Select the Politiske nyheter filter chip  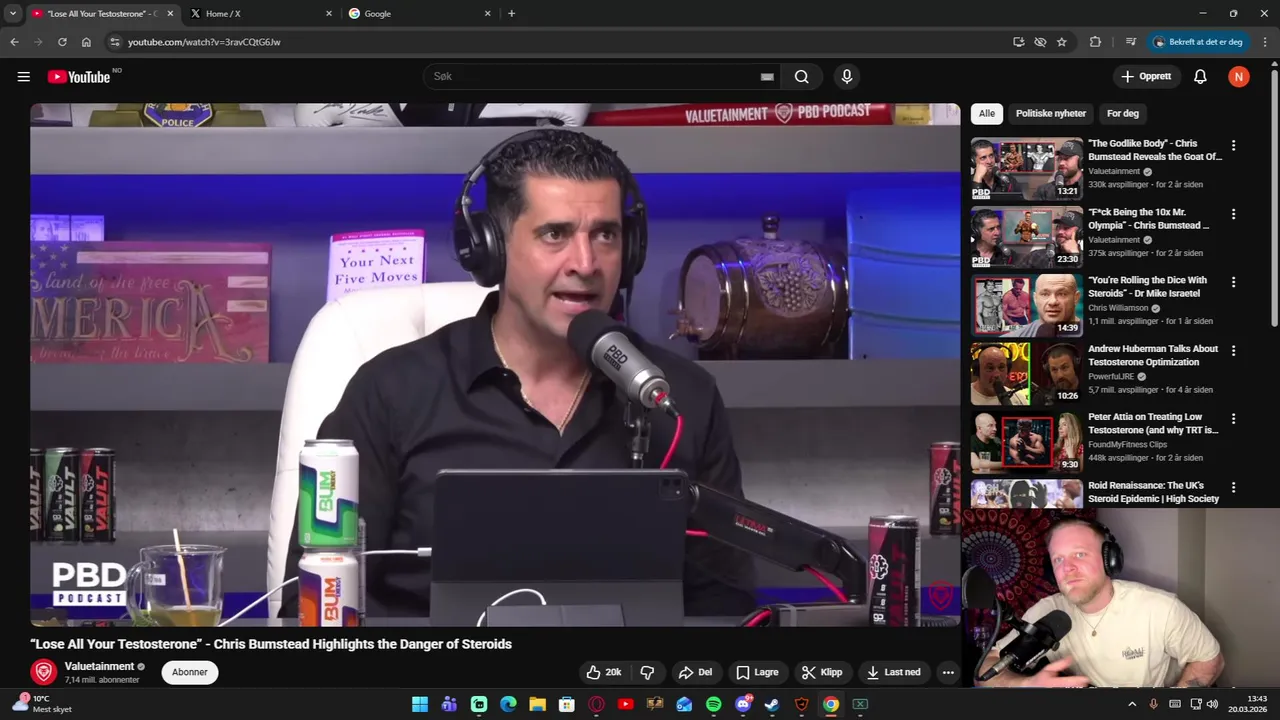pyautogui.click(x=1050, y=114)
